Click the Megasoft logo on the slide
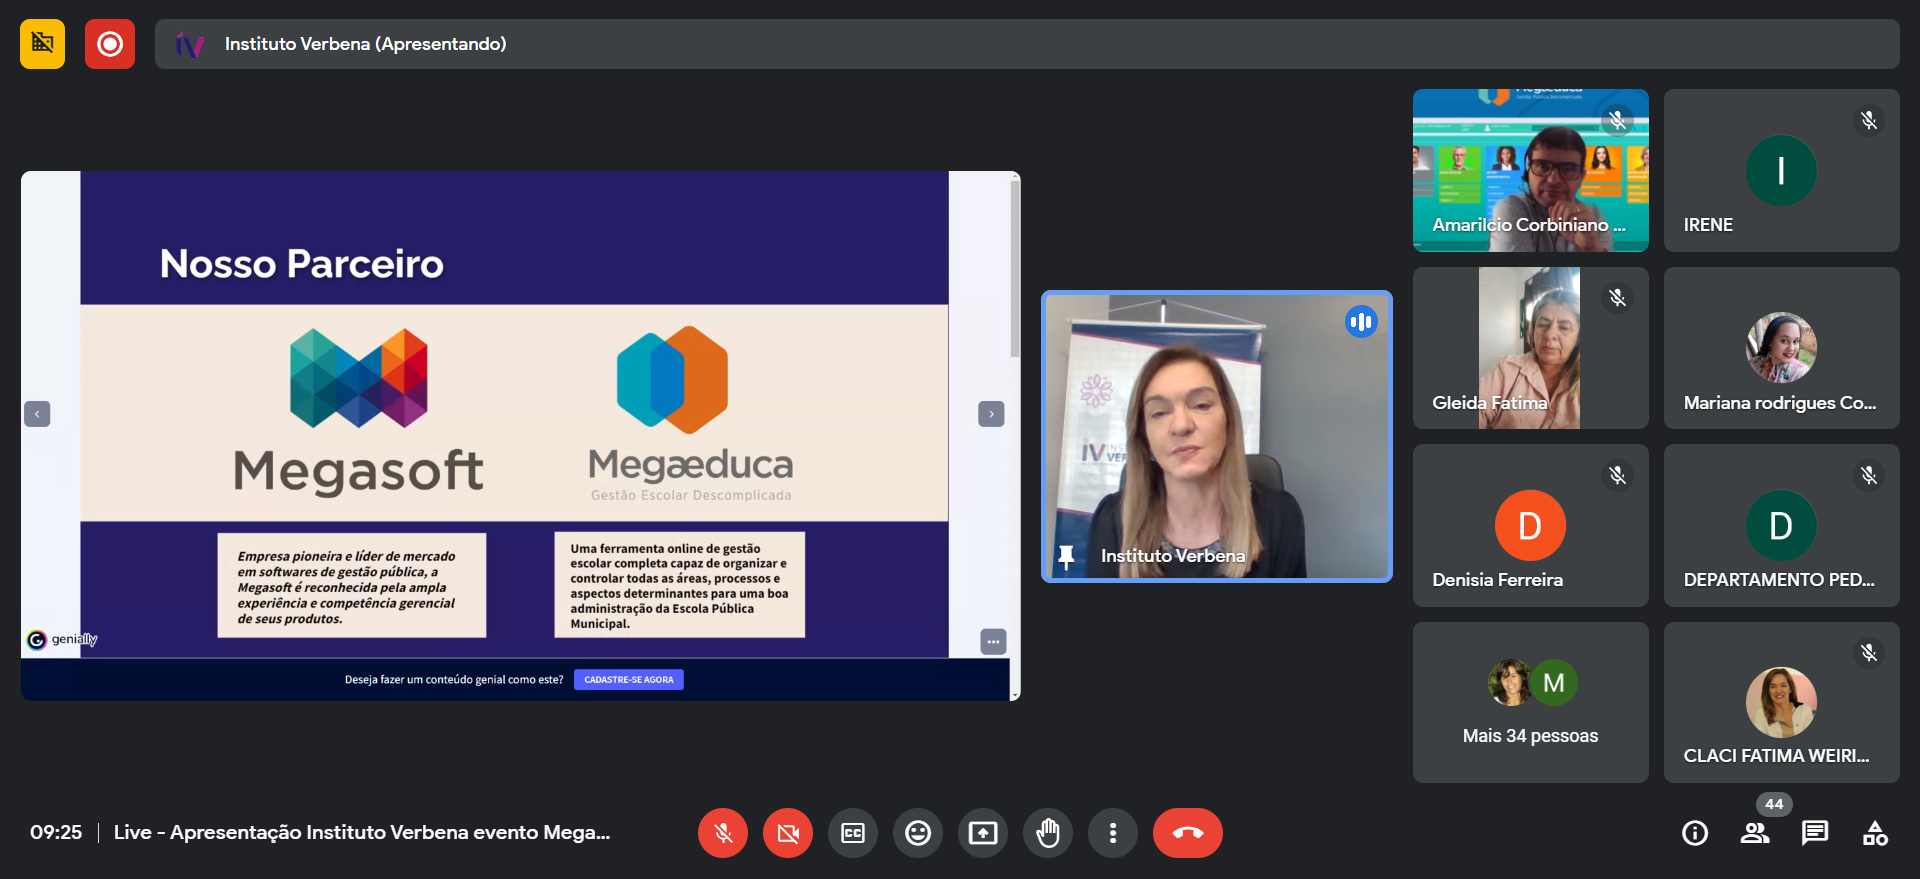 coord(358,411)
